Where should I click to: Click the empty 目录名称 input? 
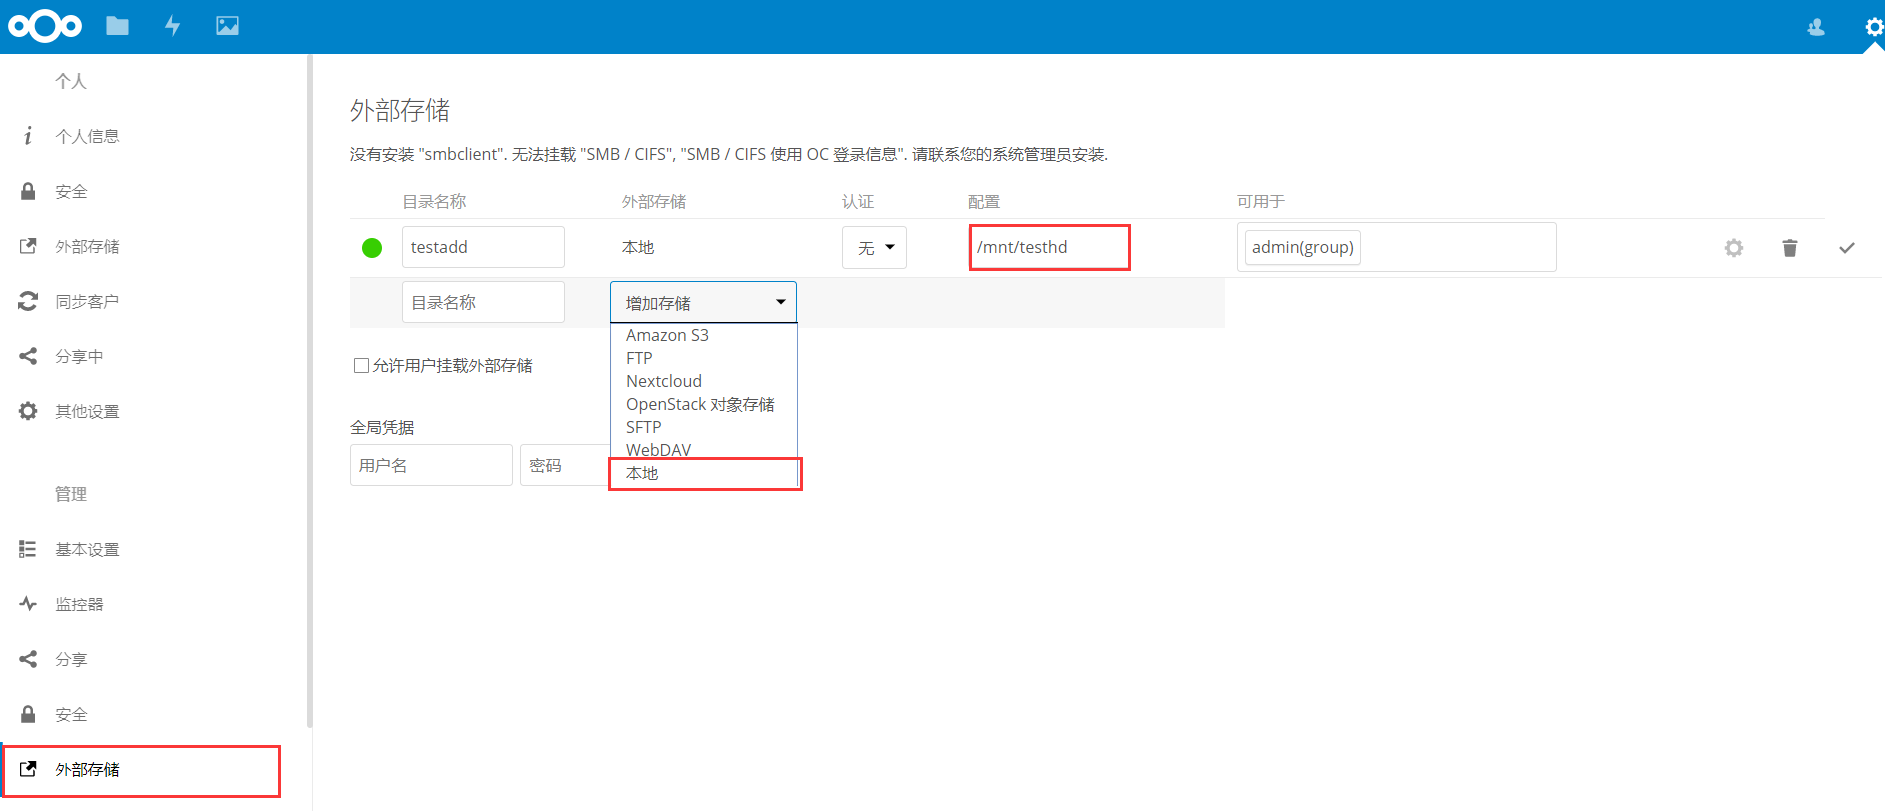pos(483,302)
